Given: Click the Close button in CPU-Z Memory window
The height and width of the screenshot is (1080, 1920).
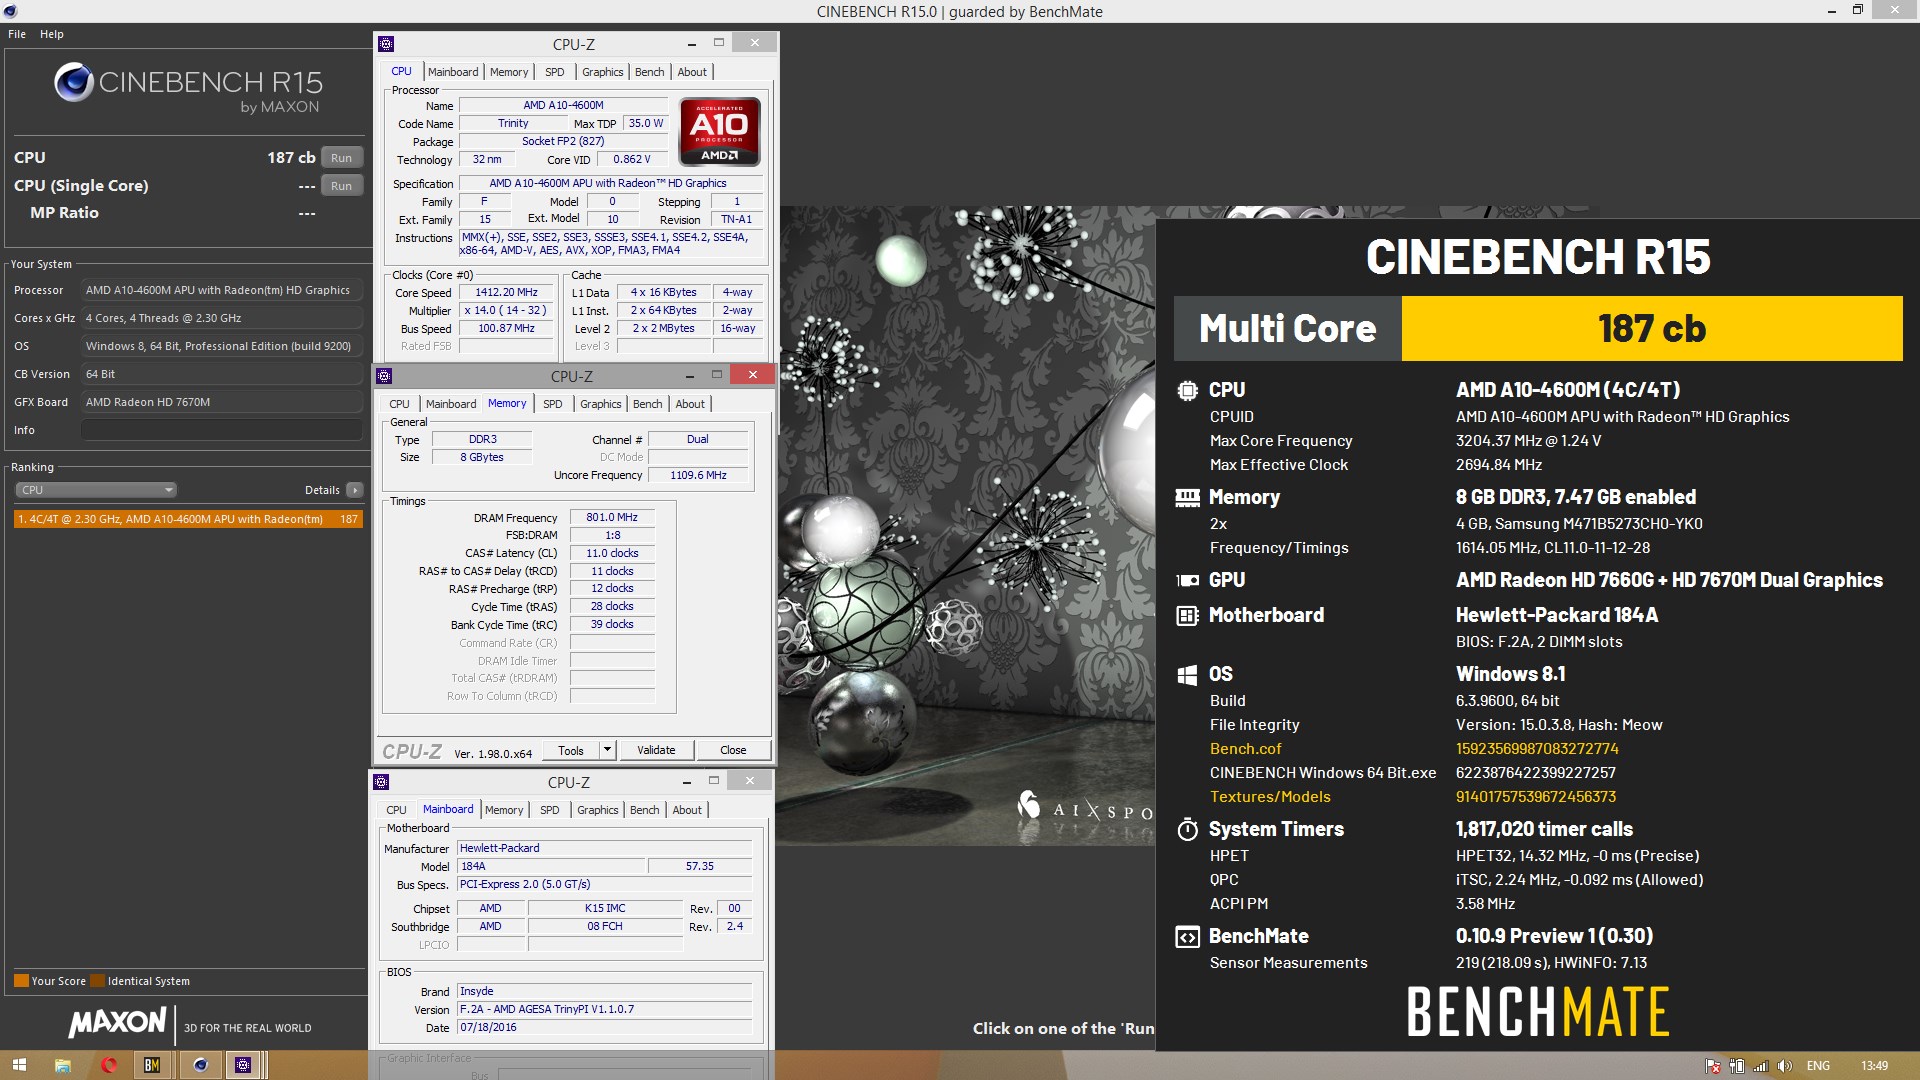Looking at the screenshot, I should click(733, 750).
